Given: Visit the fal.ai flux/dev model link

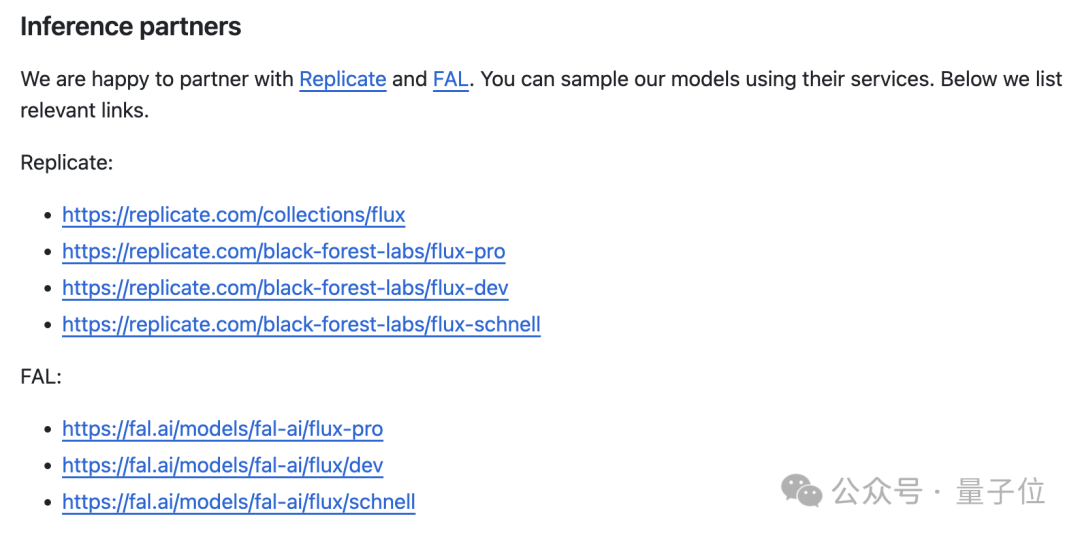Looking at the screenshot, I should (222, 465).
